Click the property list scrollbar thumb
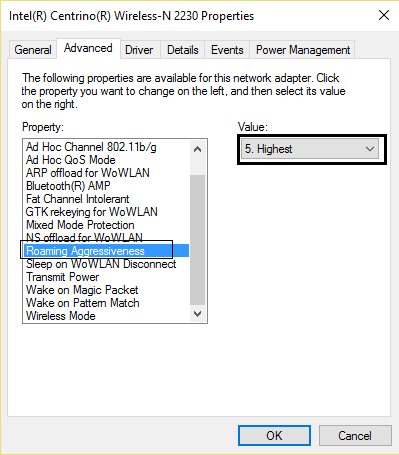This screenshot has height=455, width=399. (x=197, y=240)
